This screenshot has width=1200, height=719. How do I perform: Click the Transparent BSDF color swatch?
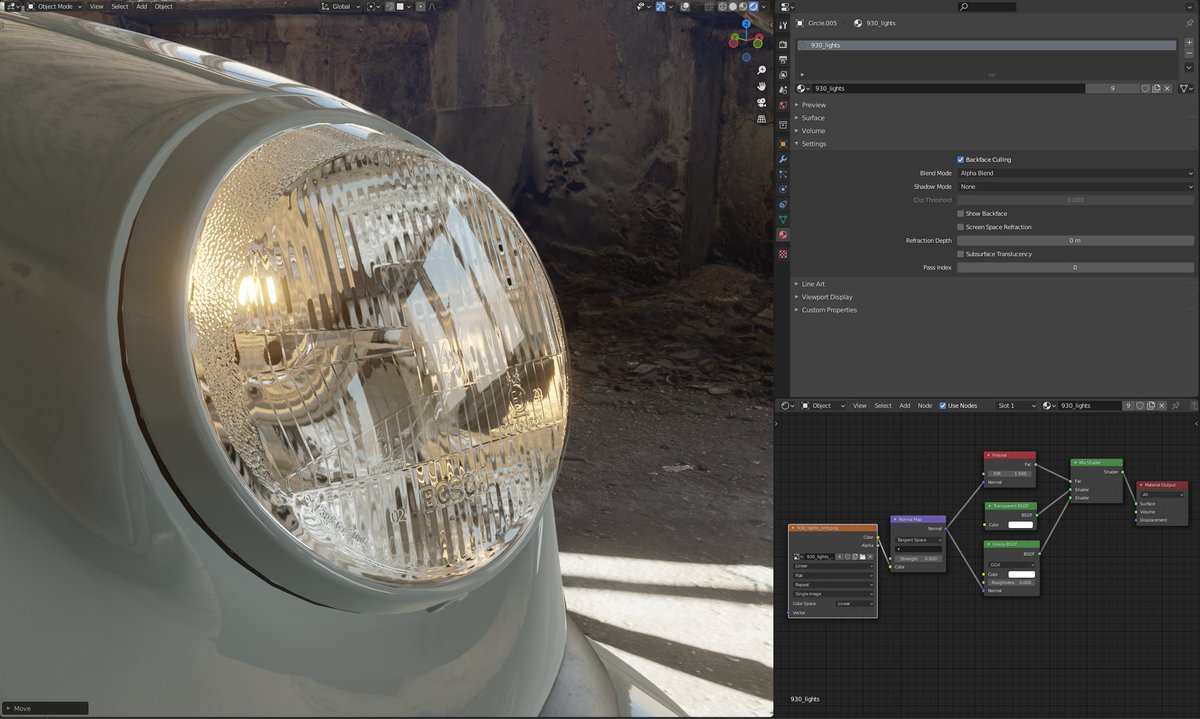tap(1020, 524)
